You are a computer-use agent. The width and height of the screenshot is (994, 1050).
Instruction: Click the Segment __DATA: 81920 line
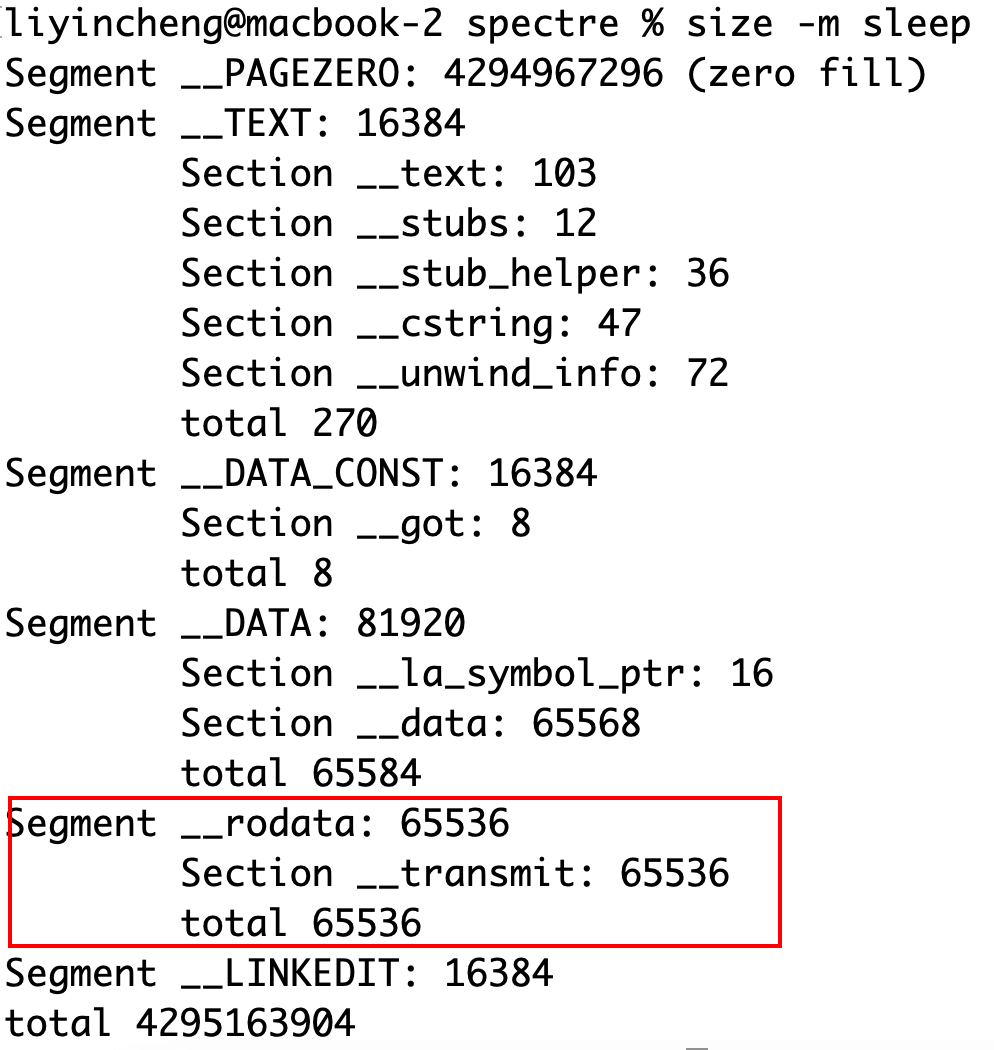pos(235,624)
